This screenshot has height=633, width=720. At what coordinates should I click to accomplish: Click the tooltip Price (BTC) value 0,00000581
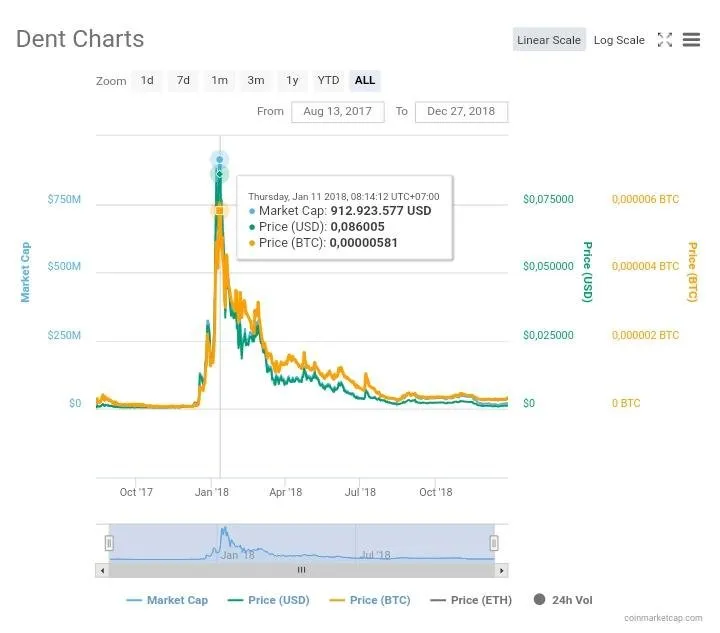pyautogui.click(x=364, y=243)
